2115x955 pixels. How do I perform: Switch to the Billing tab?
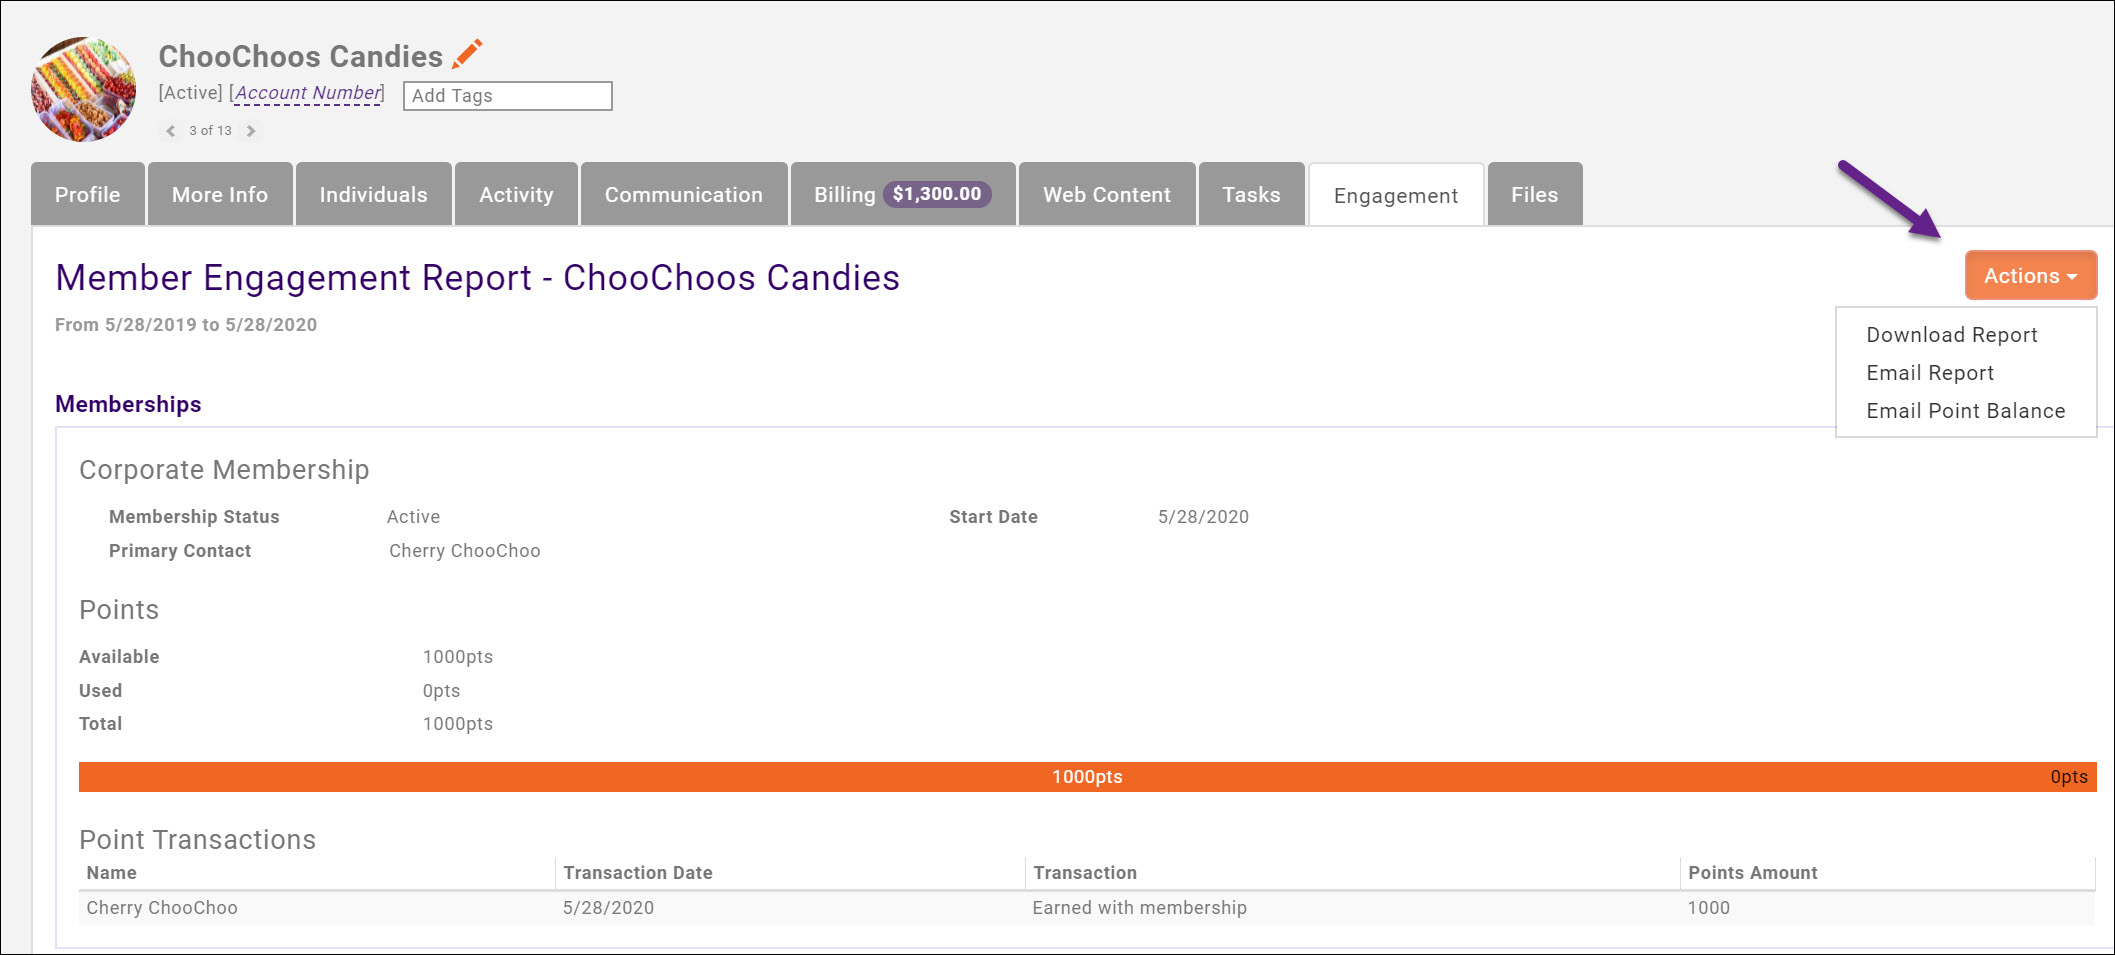pyautogui.click(x=845, y=194)
